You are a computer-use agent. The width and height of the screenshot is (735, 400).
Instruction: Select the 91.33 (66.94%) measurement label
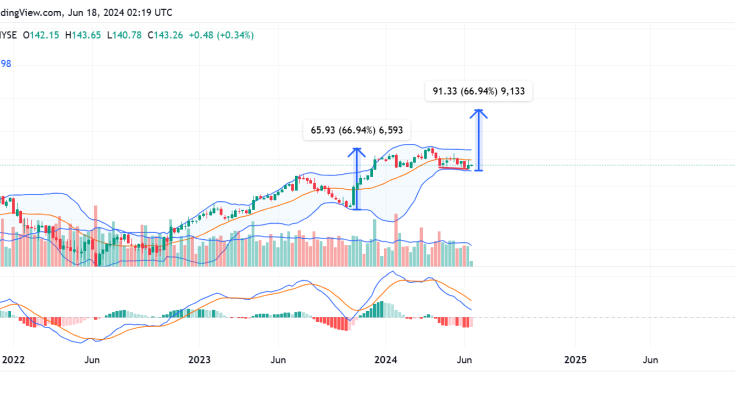click(x=478, y=91)
